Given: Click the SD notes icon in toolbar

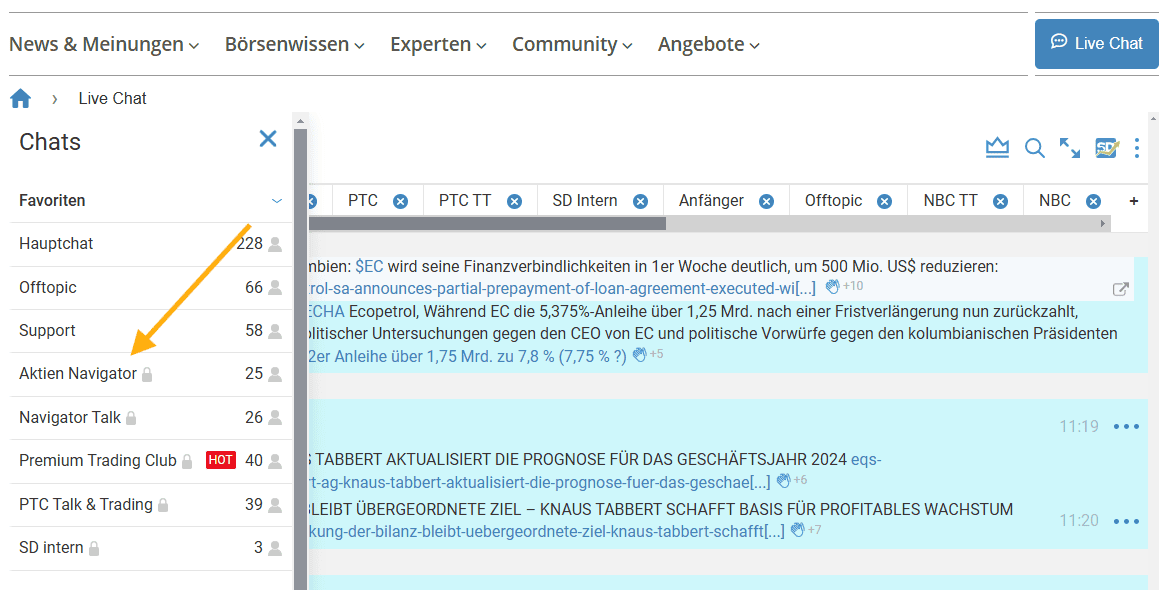Looking at the screenshot, I should (1106, 148).
